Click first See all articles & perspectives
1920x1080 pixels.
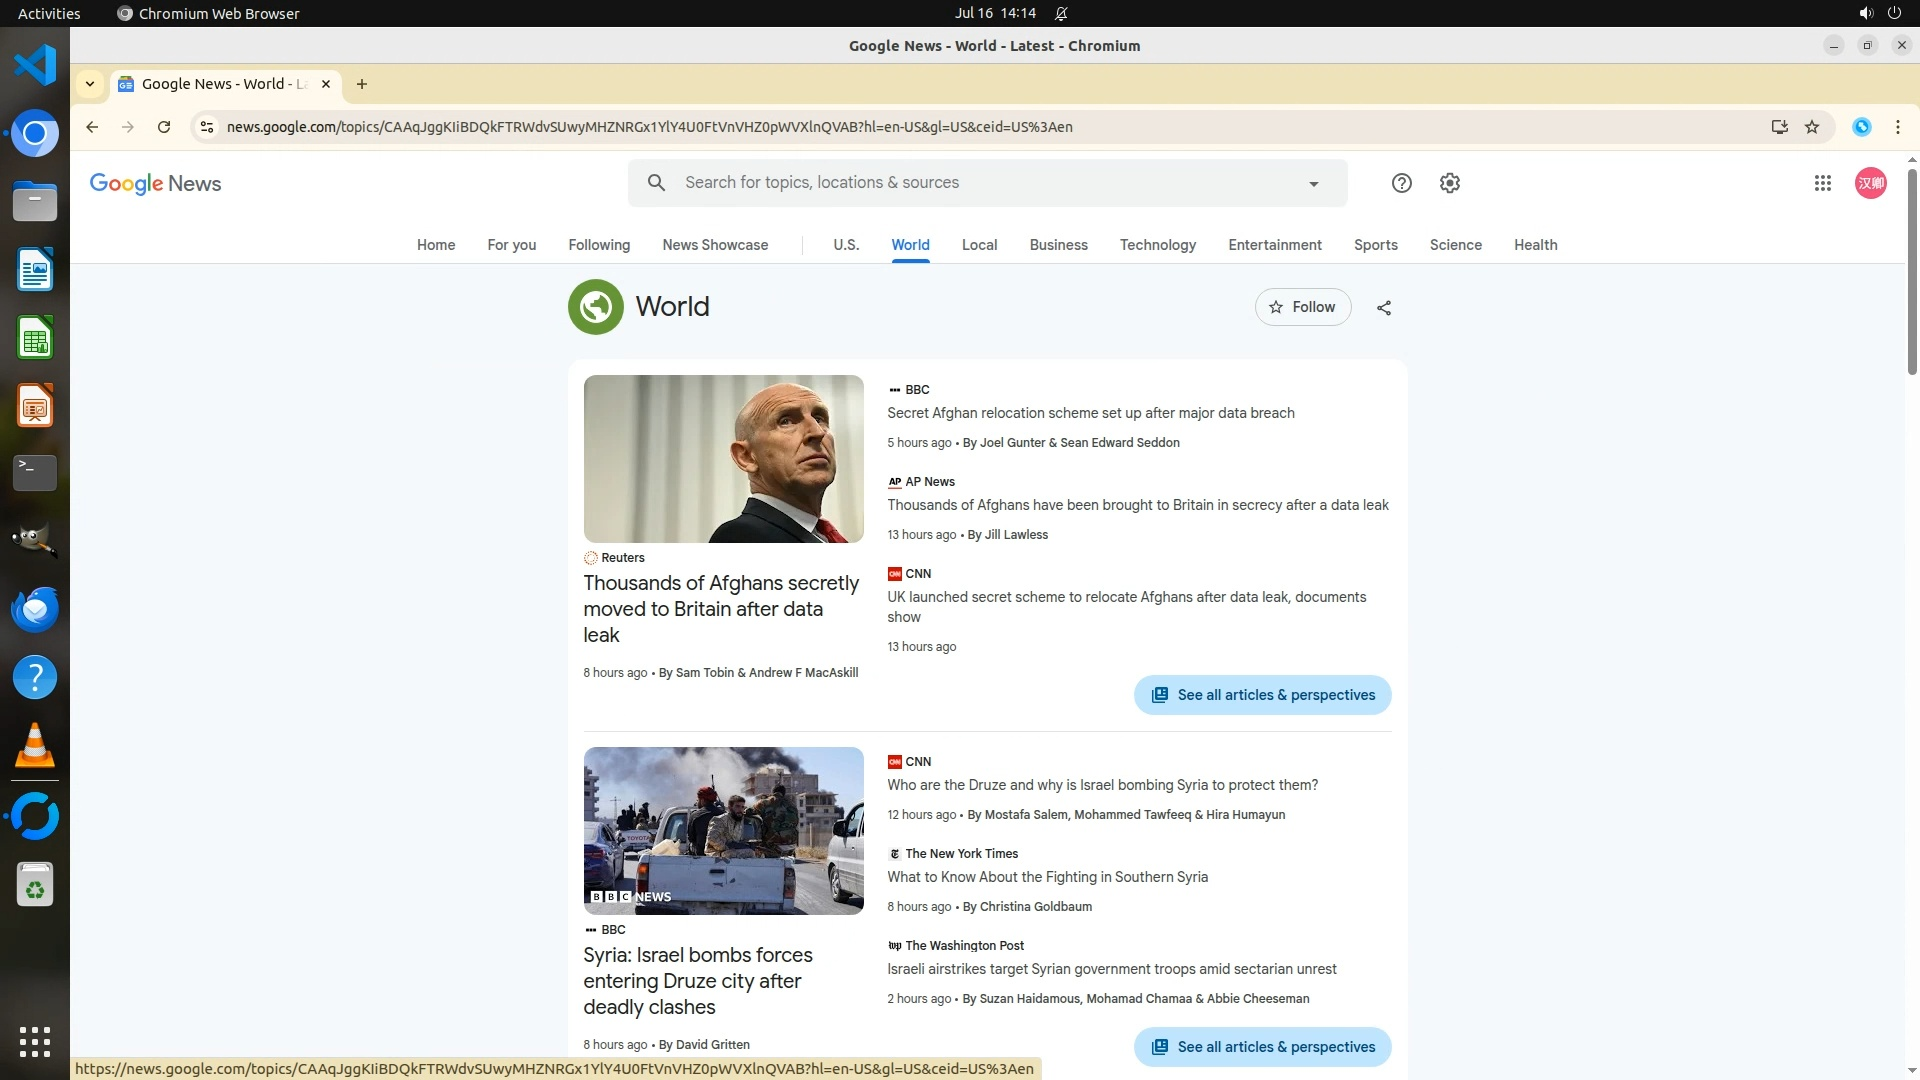click(x=1262, y=695)
